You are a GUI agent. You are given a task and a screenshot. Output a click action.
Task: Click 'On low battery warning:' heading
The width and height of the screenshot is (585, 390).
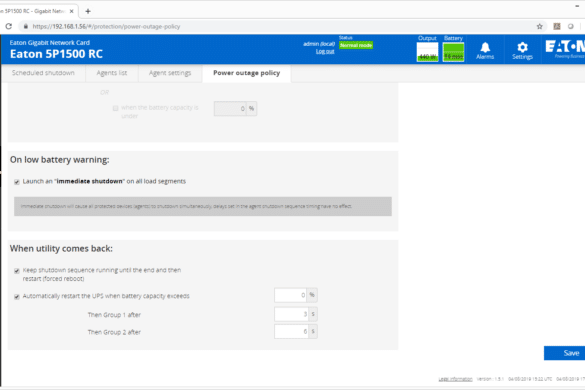point(60,160)
